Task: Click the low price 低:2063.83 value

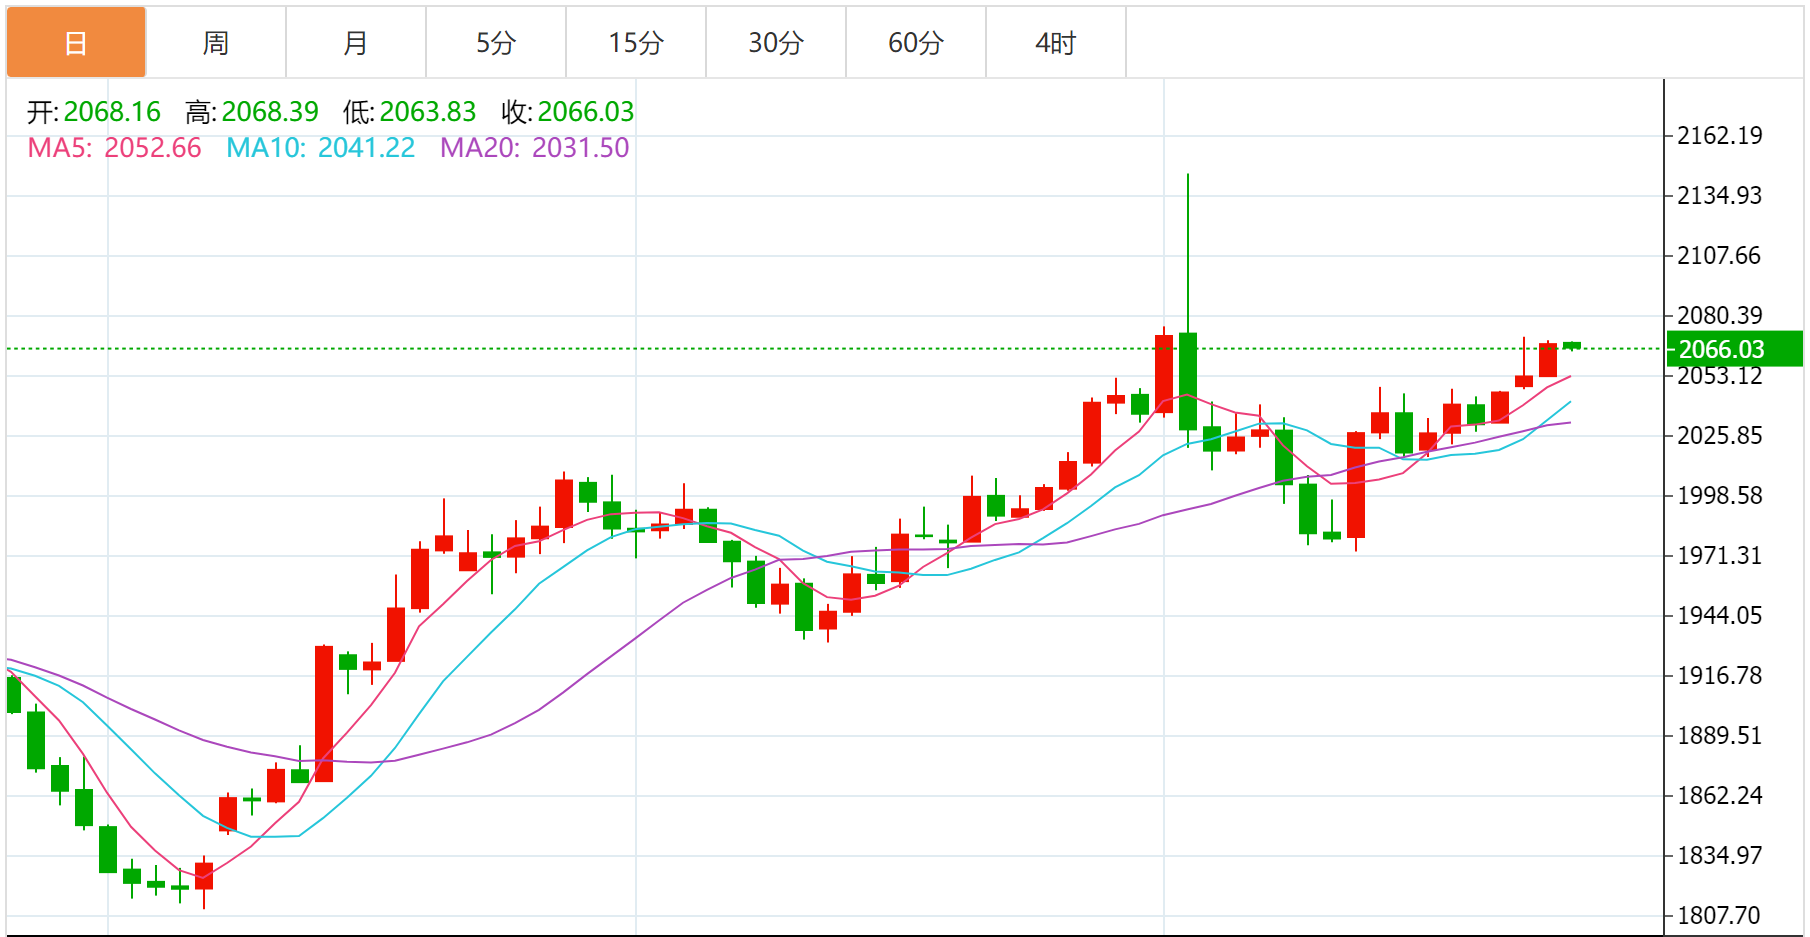Action: tap(410, 112)
